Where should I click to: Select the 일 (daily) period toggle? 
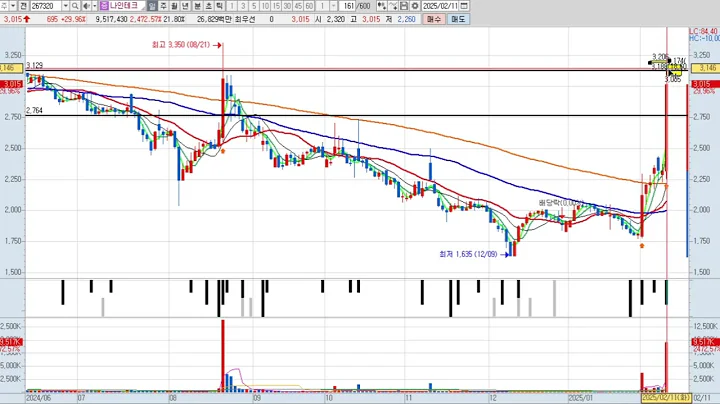[152, 6]
